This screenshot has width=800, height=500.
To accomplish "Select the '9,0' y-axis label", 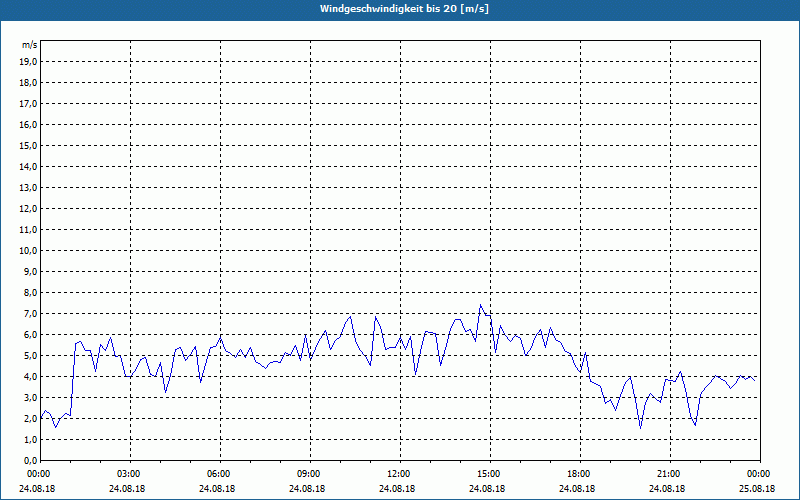I will coord(30,271).
